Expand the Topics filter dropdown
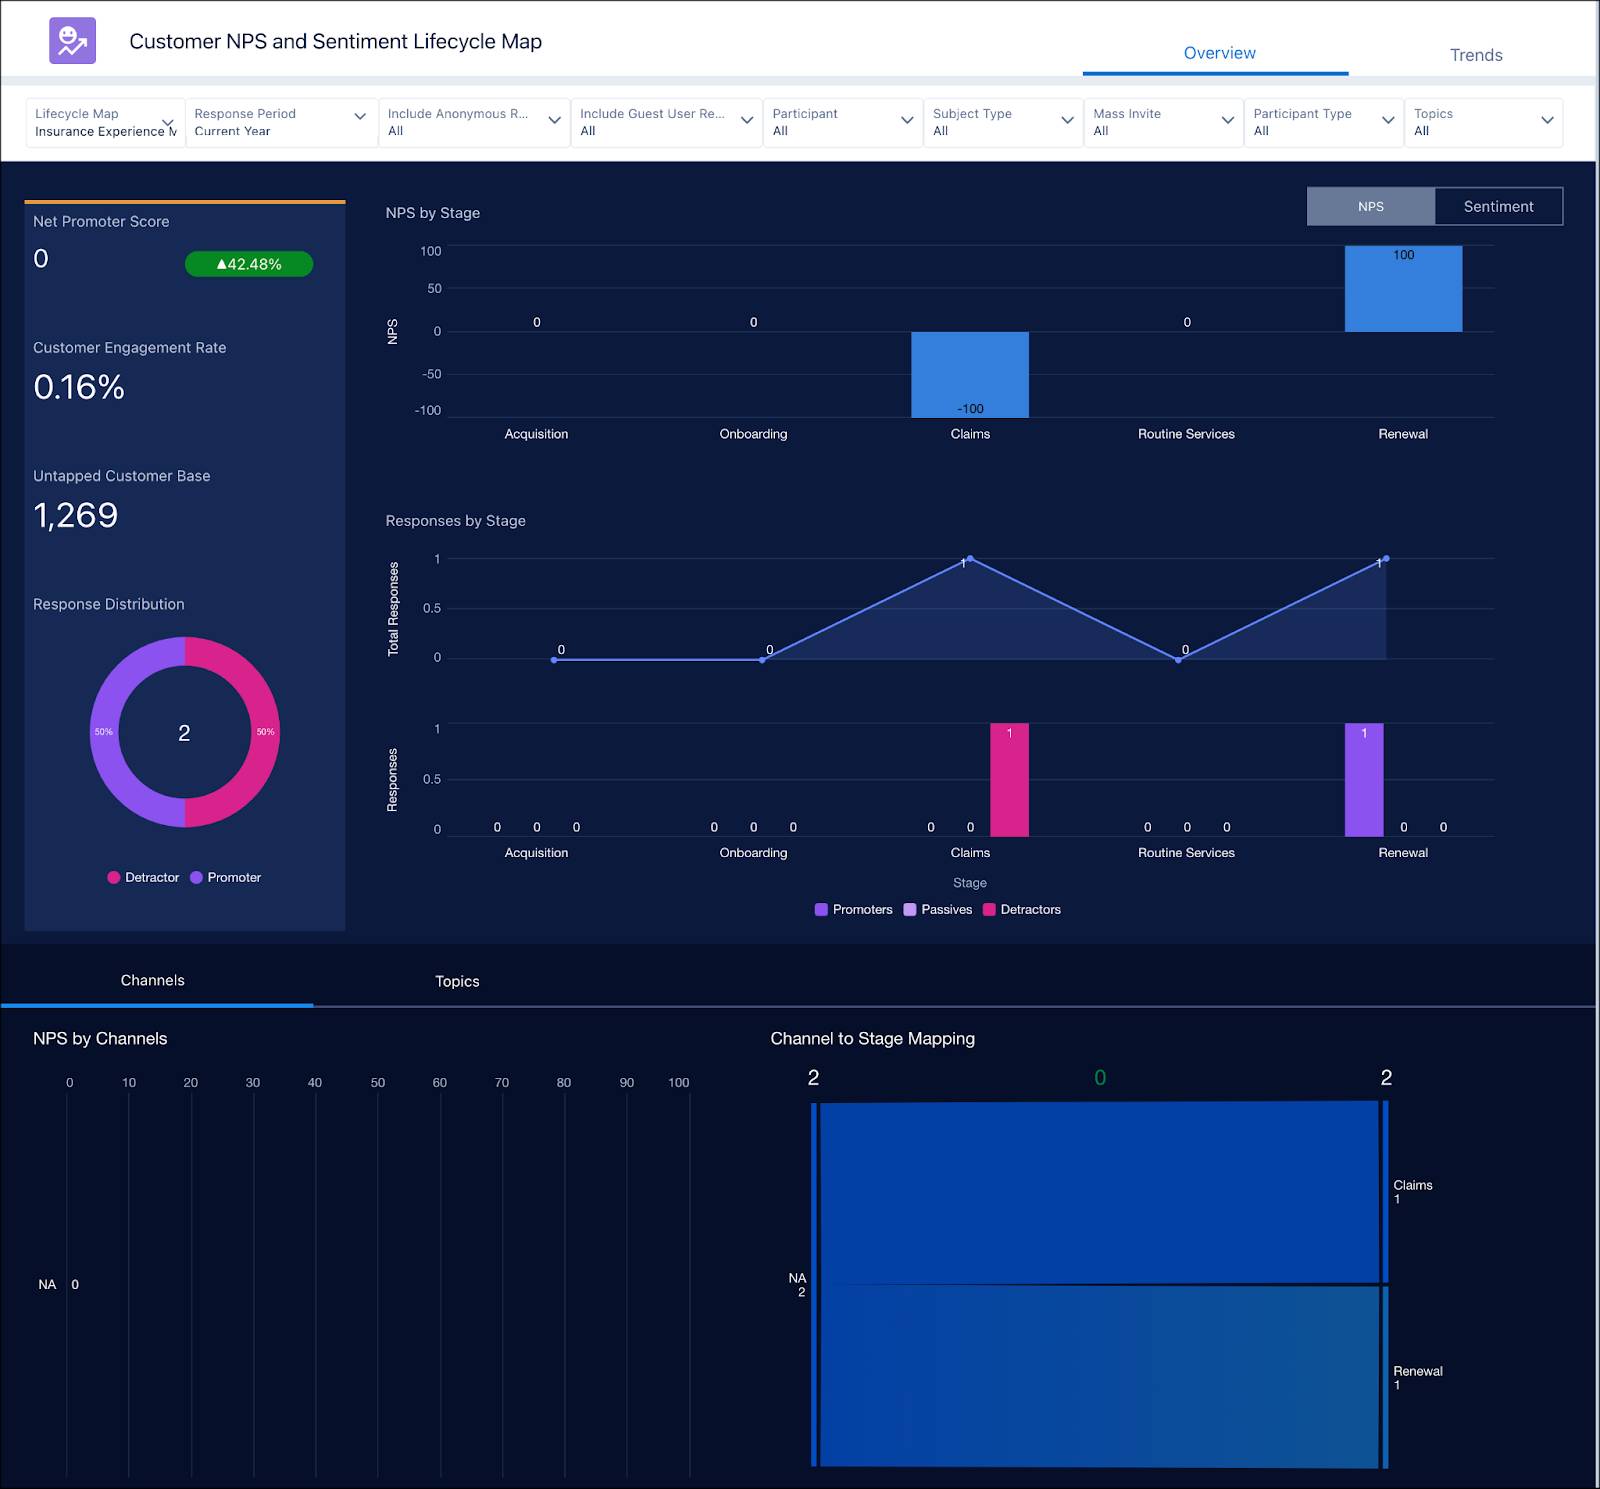Screen dimensions: 1600x1489 (x=1484, y=122)
